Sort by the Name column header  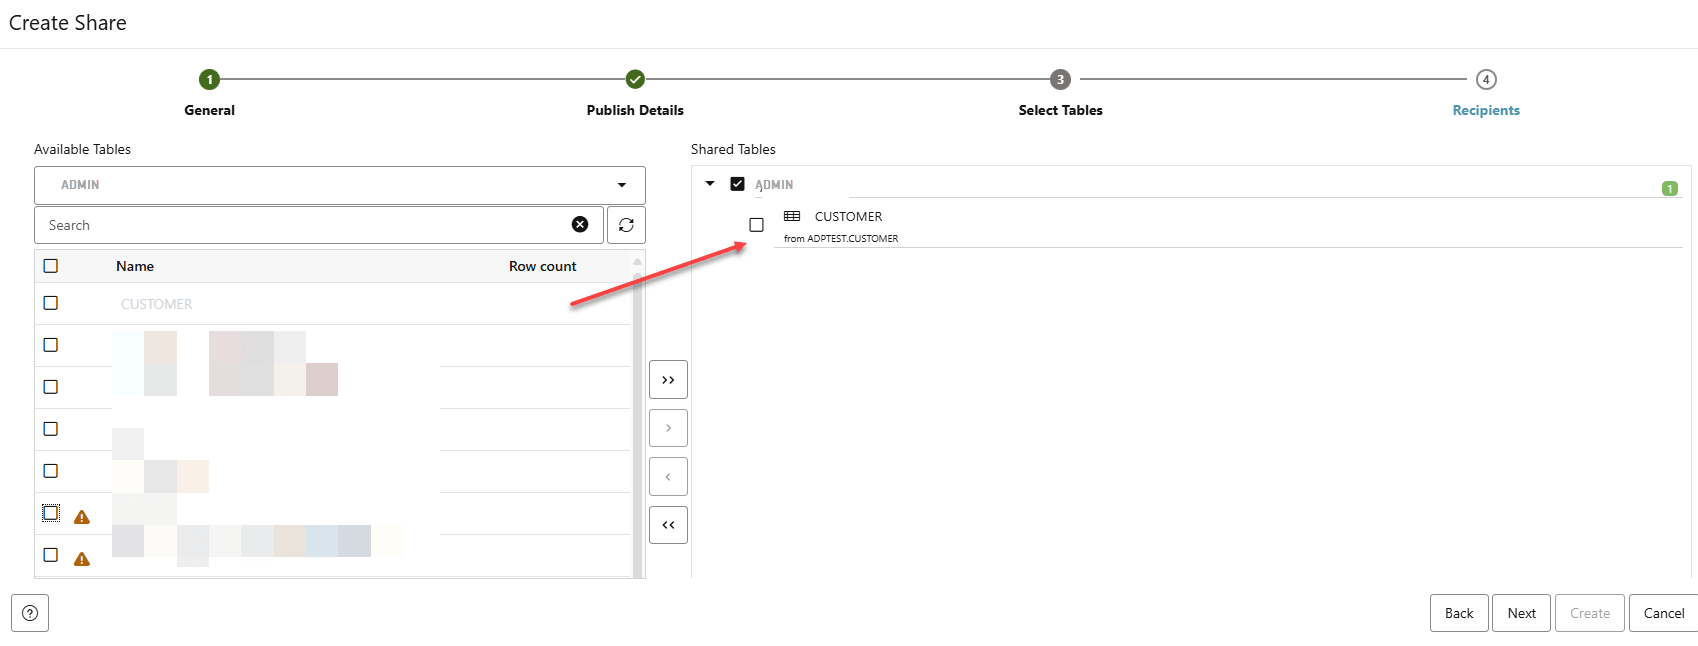point(135,266)
